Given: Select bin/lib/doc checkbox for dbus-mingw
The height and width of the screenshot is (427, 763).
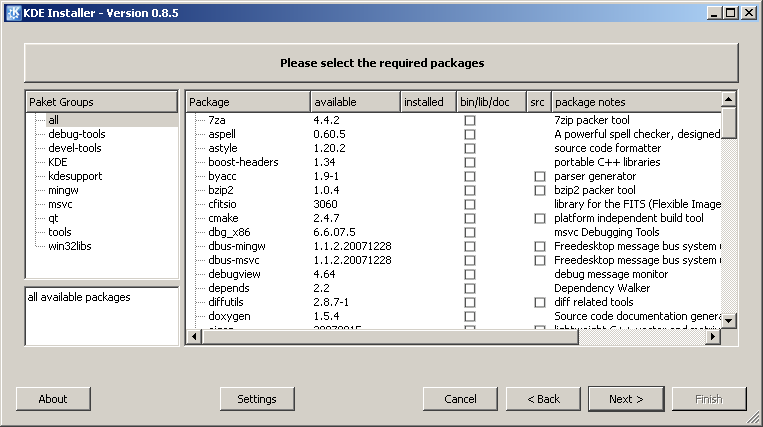Looking at the screenshot, I should tap(470, 247).
